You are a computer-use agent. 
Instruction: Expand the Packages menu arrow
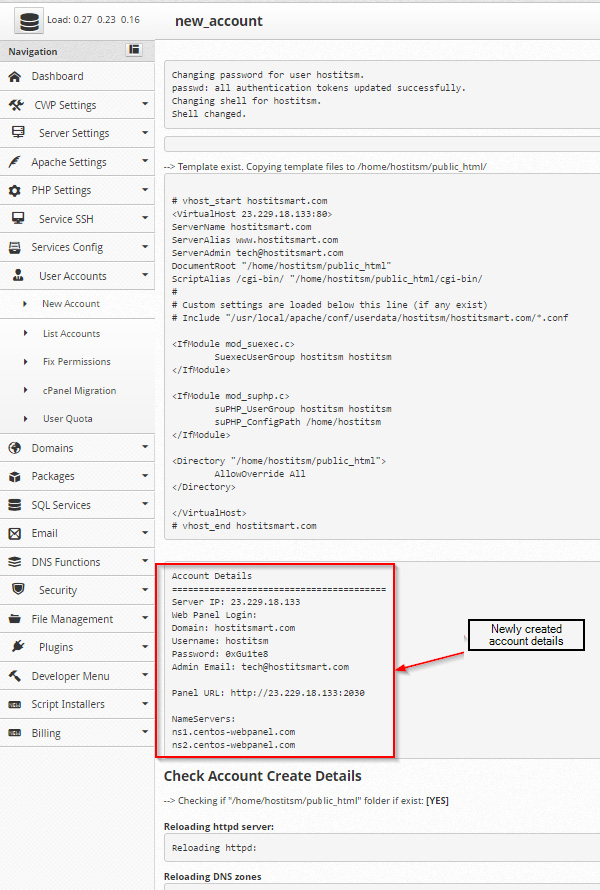[145, 476]
